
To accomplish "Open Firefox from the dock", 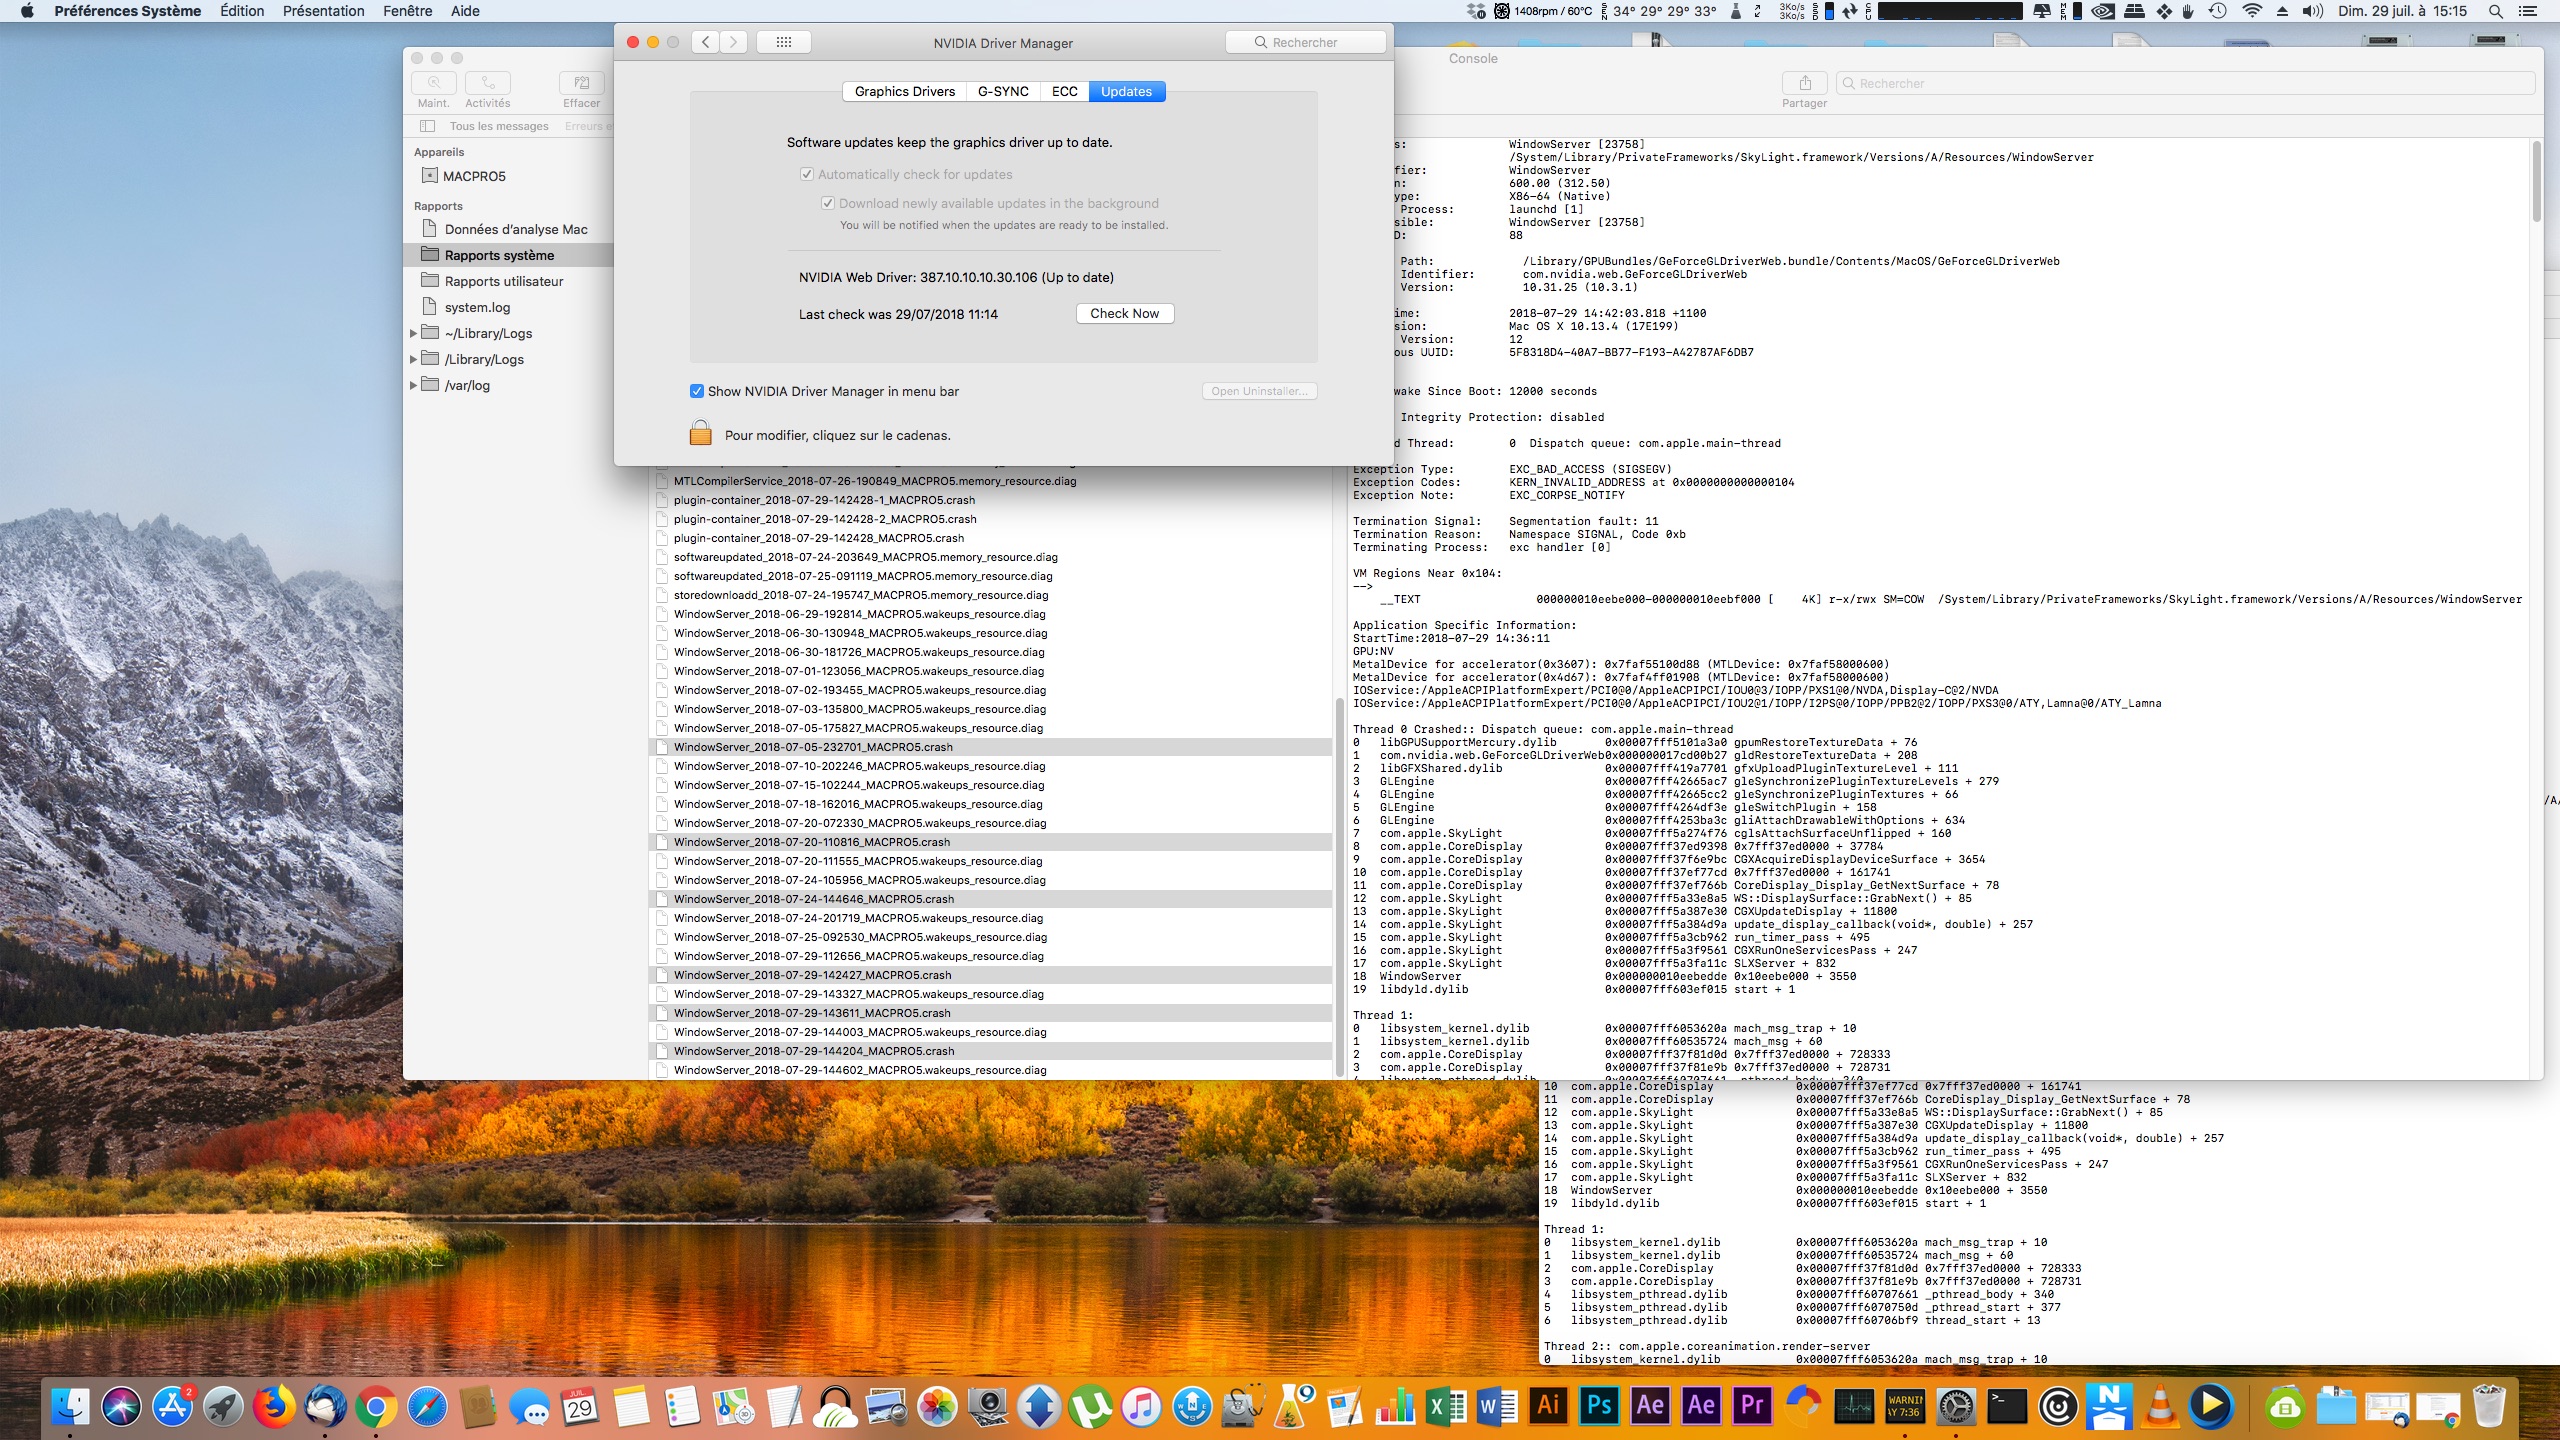I will coord(274,1406).
